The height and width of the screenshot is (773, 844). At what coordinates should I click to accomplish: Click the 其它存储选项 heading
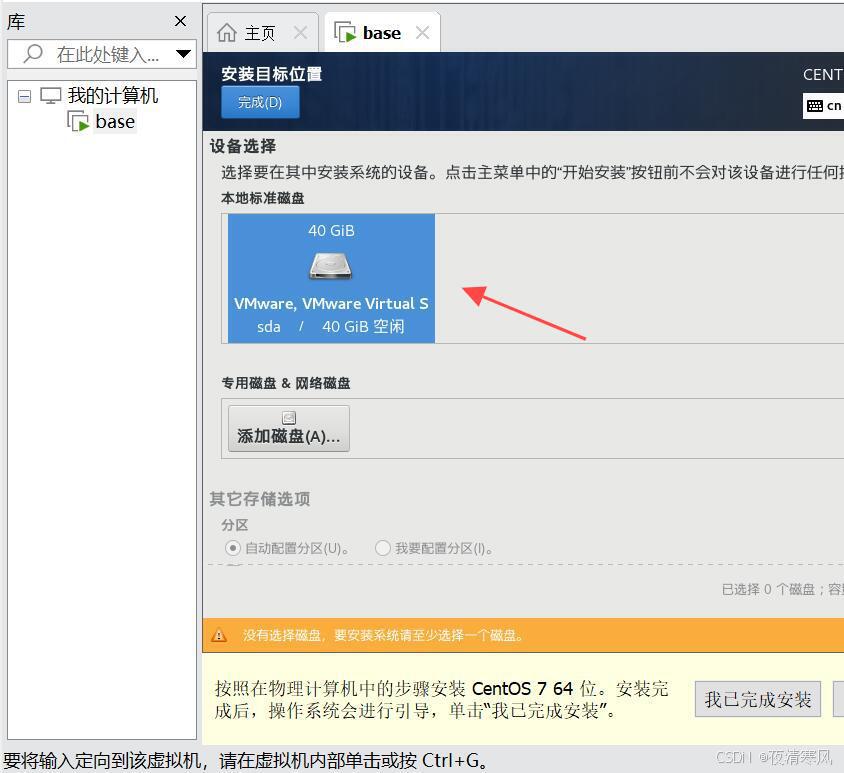point(259,499)
